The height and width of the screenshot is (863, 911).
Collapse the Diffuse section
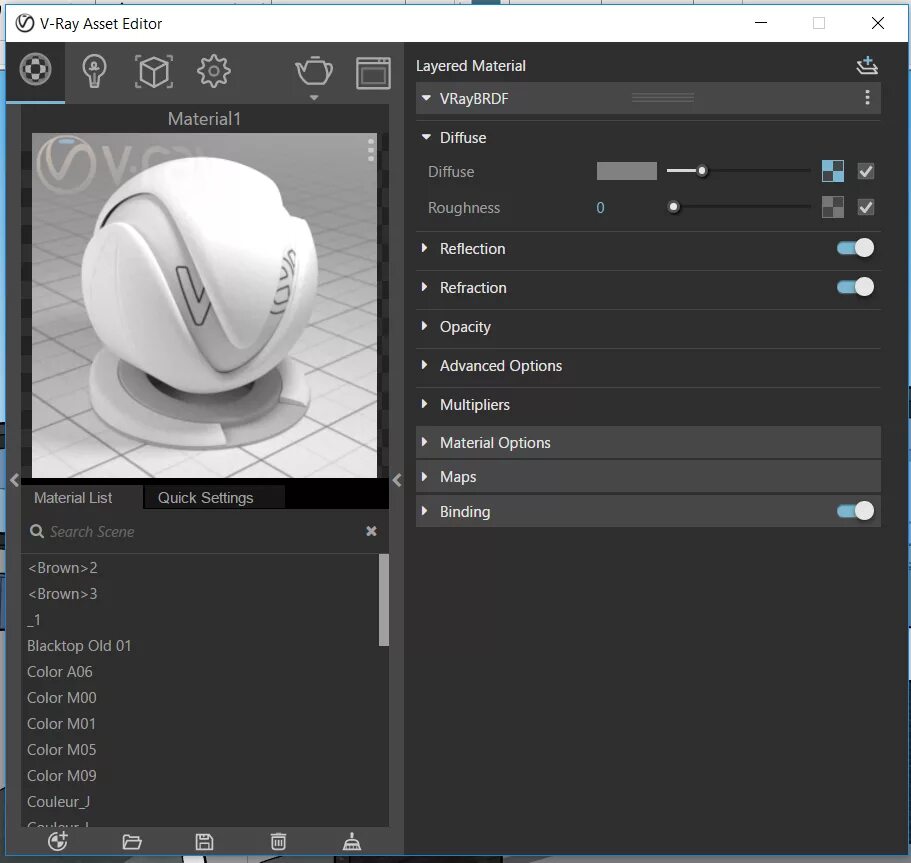tap(425, 137)
